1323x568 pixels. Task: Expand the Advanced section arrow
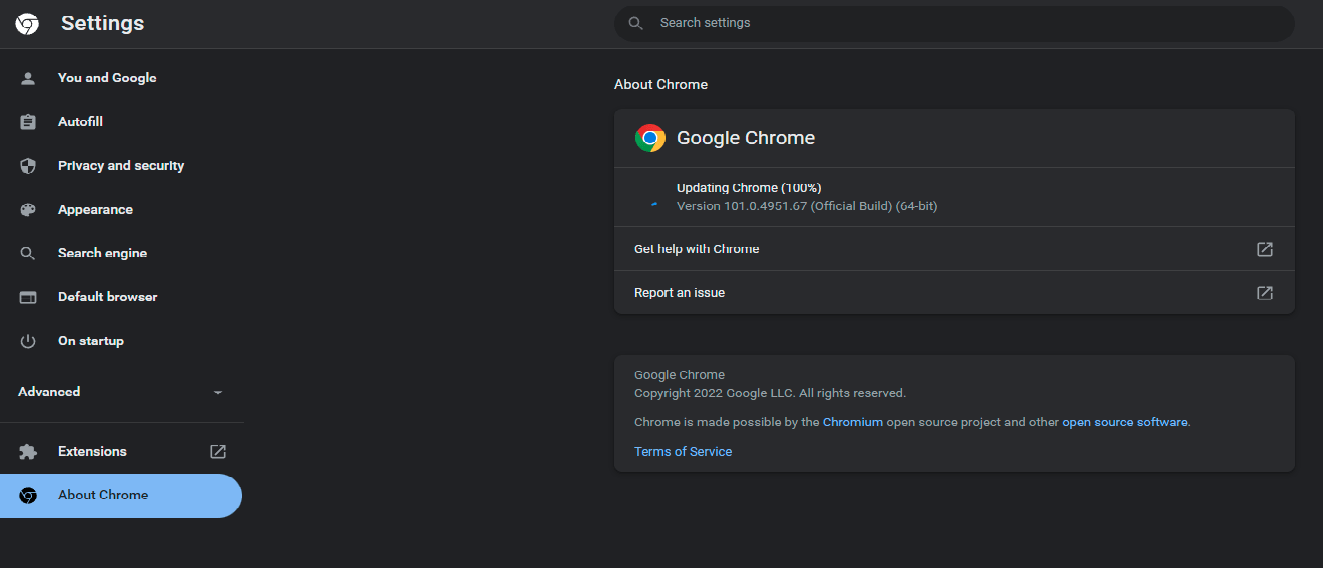coord(218,392)
